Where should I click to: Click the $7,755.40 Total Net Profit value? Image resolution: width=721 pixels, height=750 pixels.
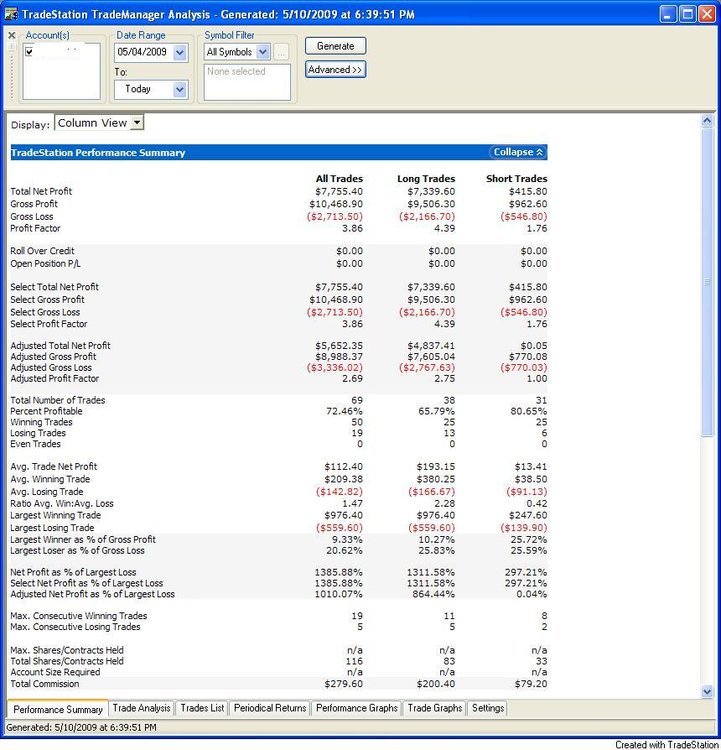click(339, 191)
